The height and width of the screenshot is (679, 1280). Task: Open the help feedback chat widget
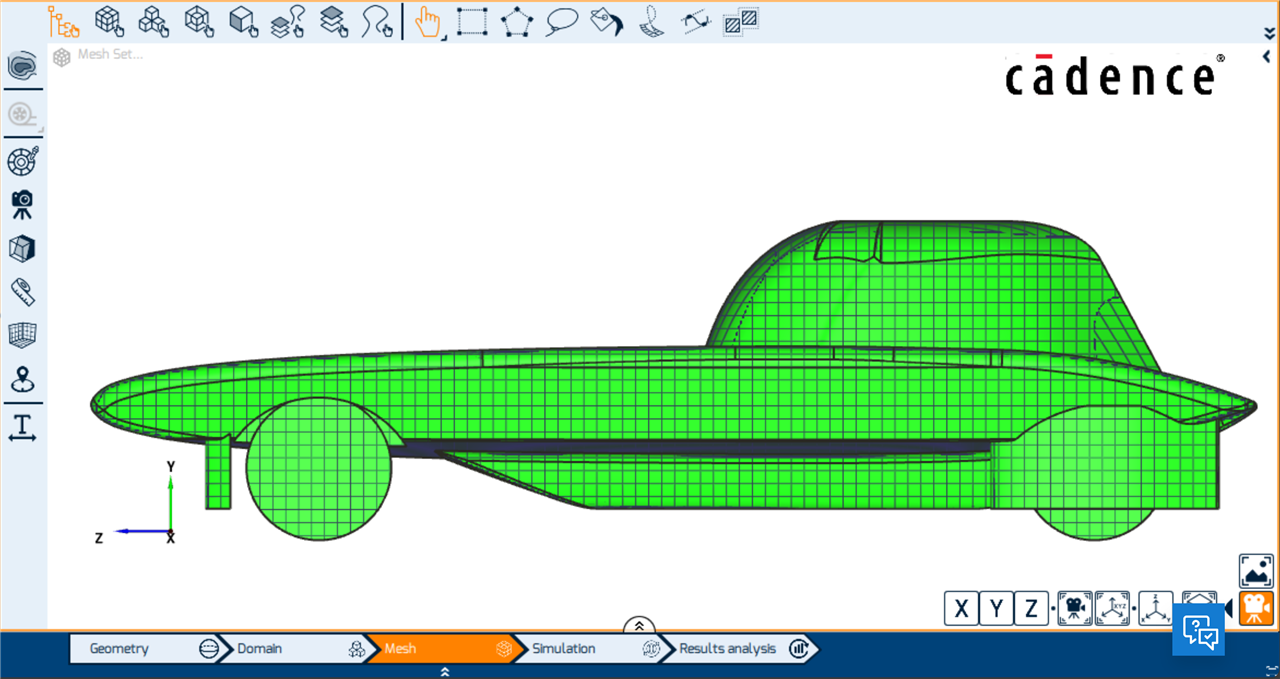(1197, 629)
